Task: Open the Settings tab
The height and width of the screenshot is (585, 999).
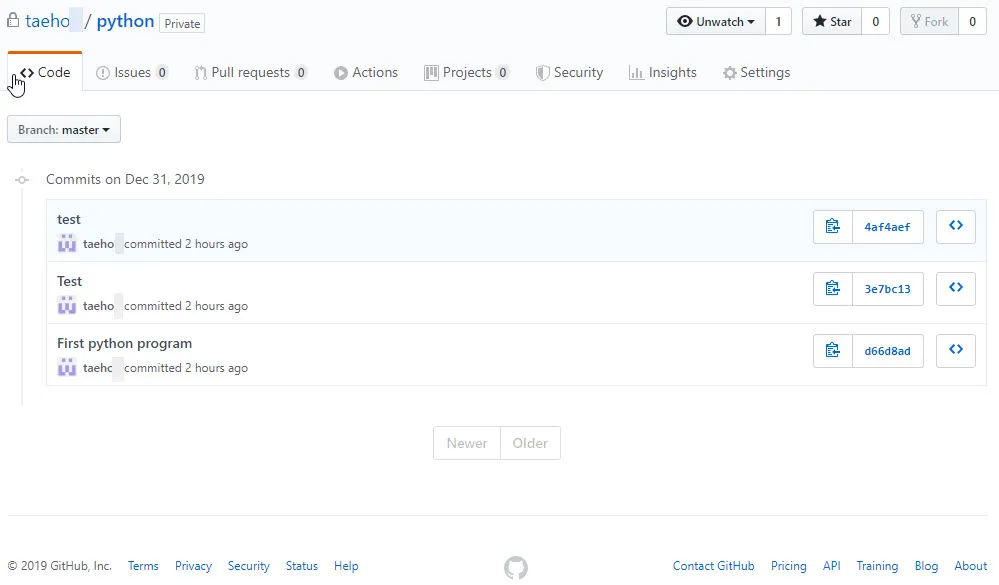Action: (x=756, y=71)
